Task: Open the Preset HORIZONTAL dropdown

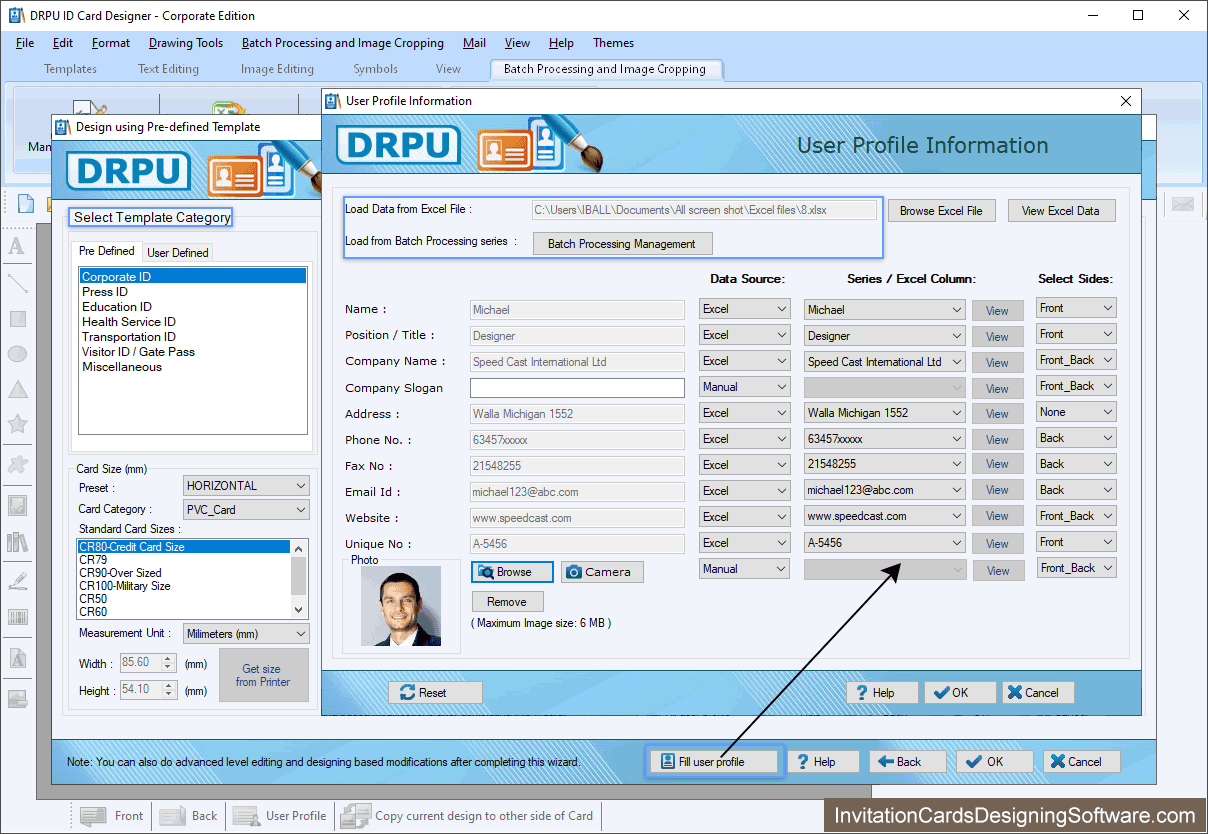Action: pos(247,486)
